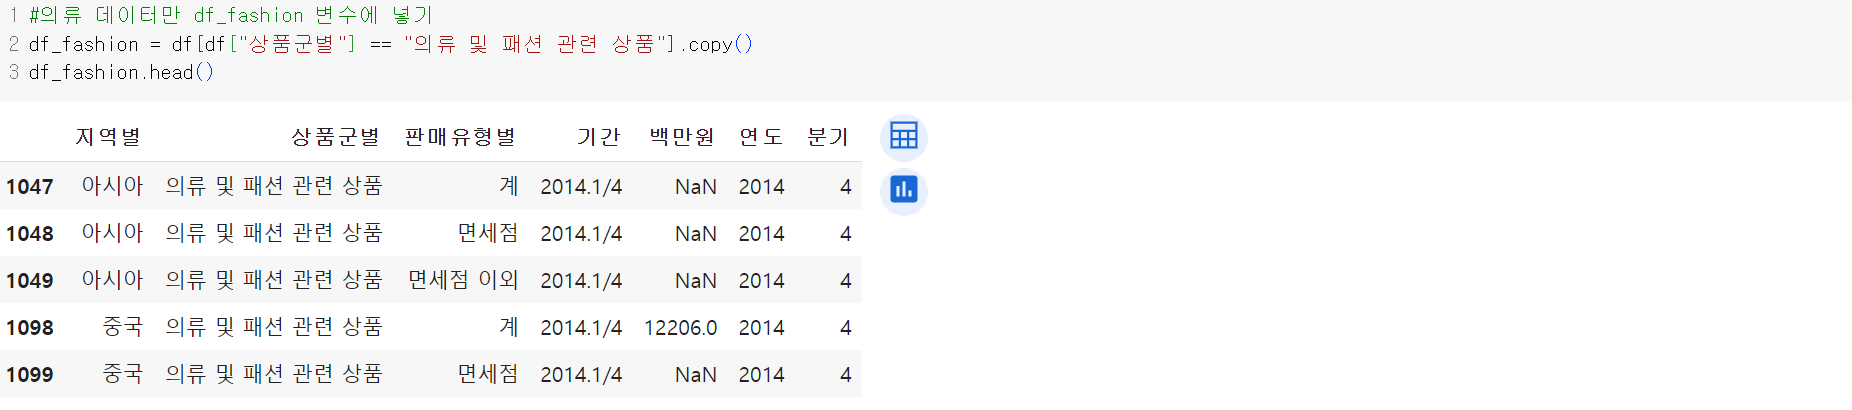The height and width of the screenshot is (410, 1852).
Task: Click the .copy() call in code
Action: tap(718, 44)
